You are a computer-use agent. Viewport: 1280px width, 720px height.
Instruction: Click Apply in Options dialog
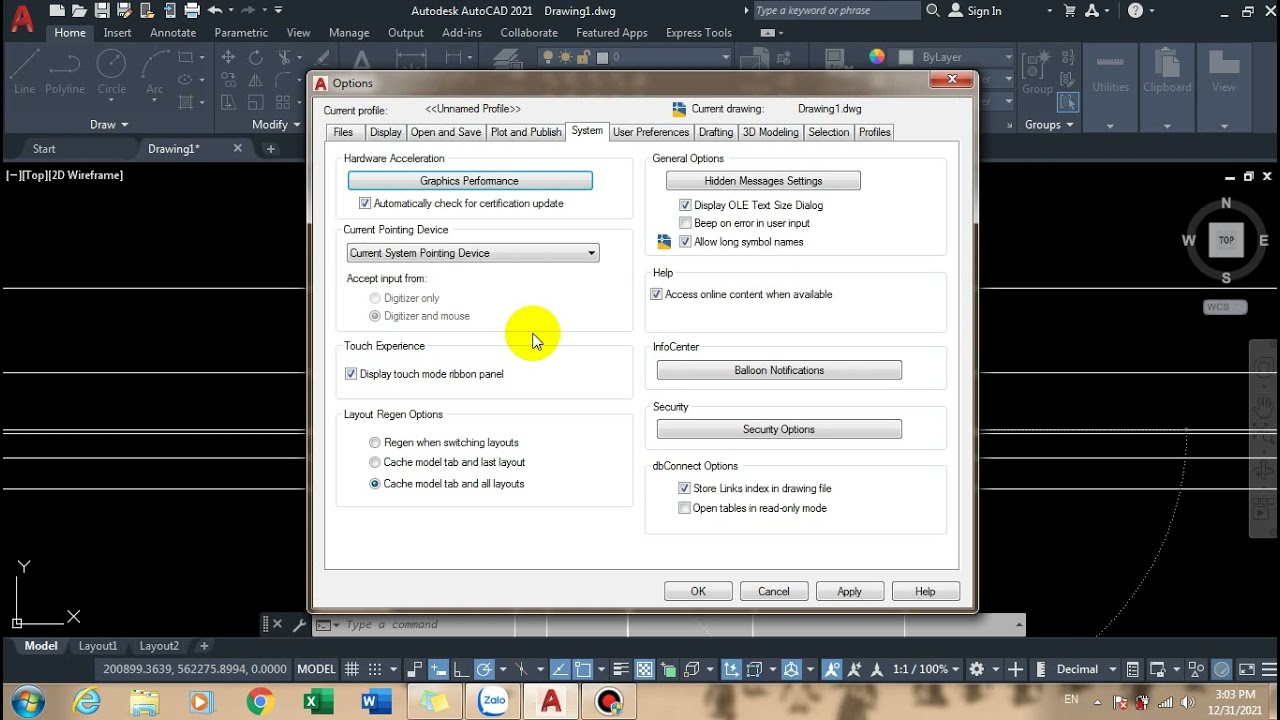point(849,591)
